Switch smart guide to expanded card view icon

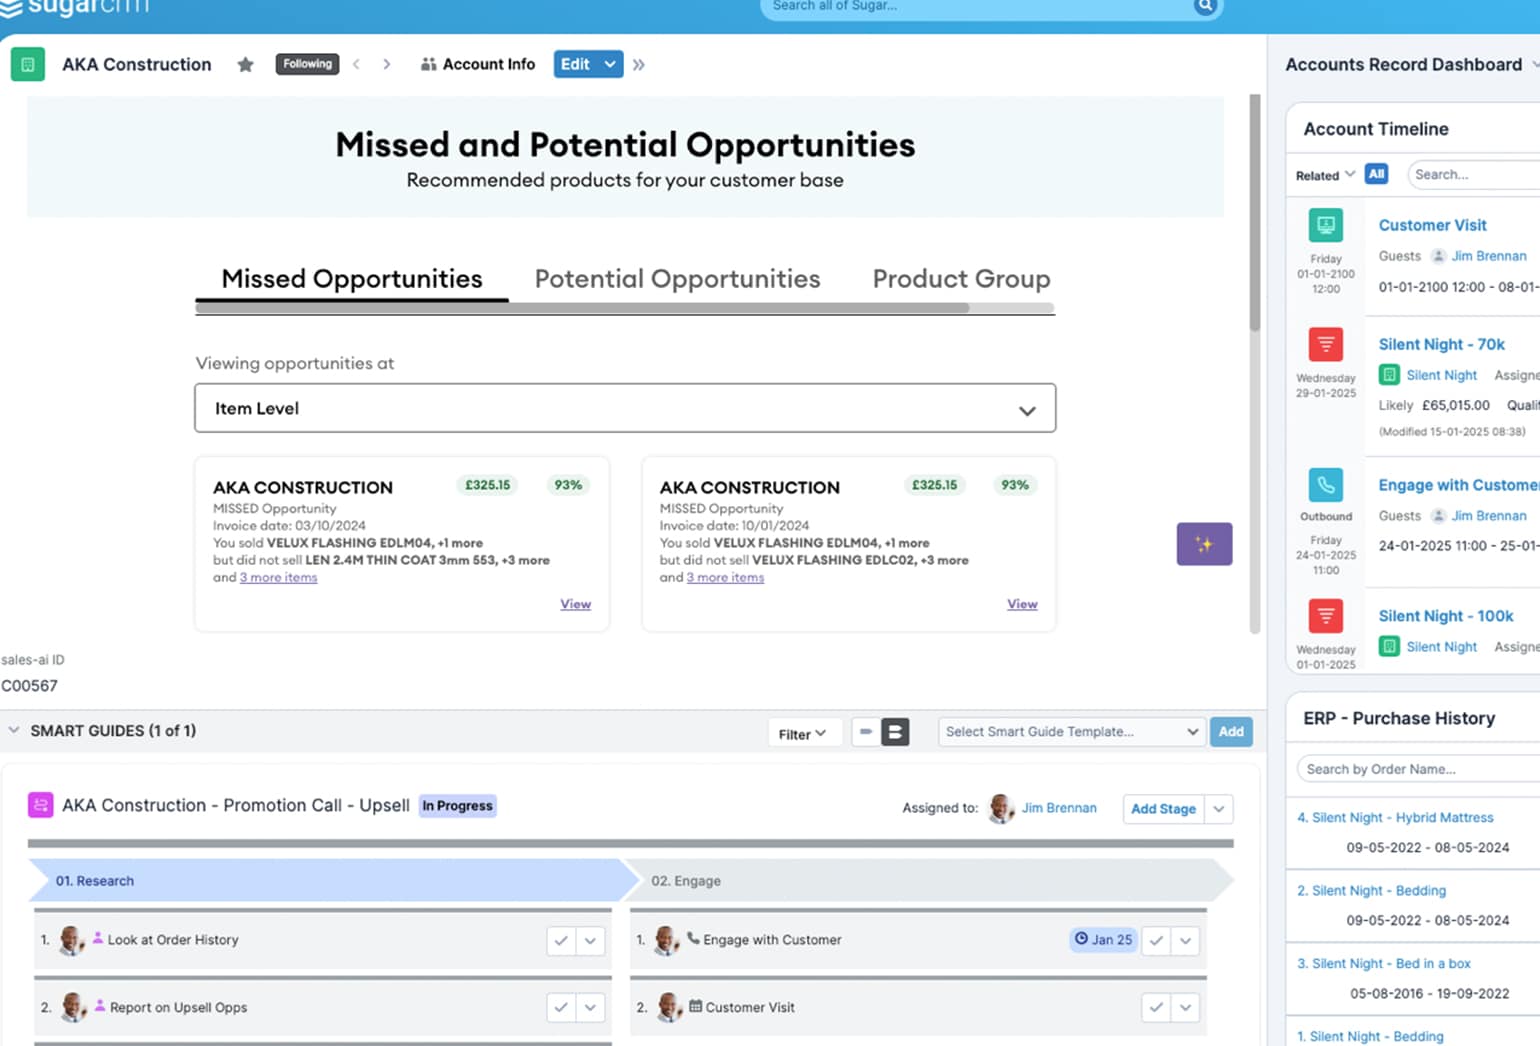tap(895, 732)
